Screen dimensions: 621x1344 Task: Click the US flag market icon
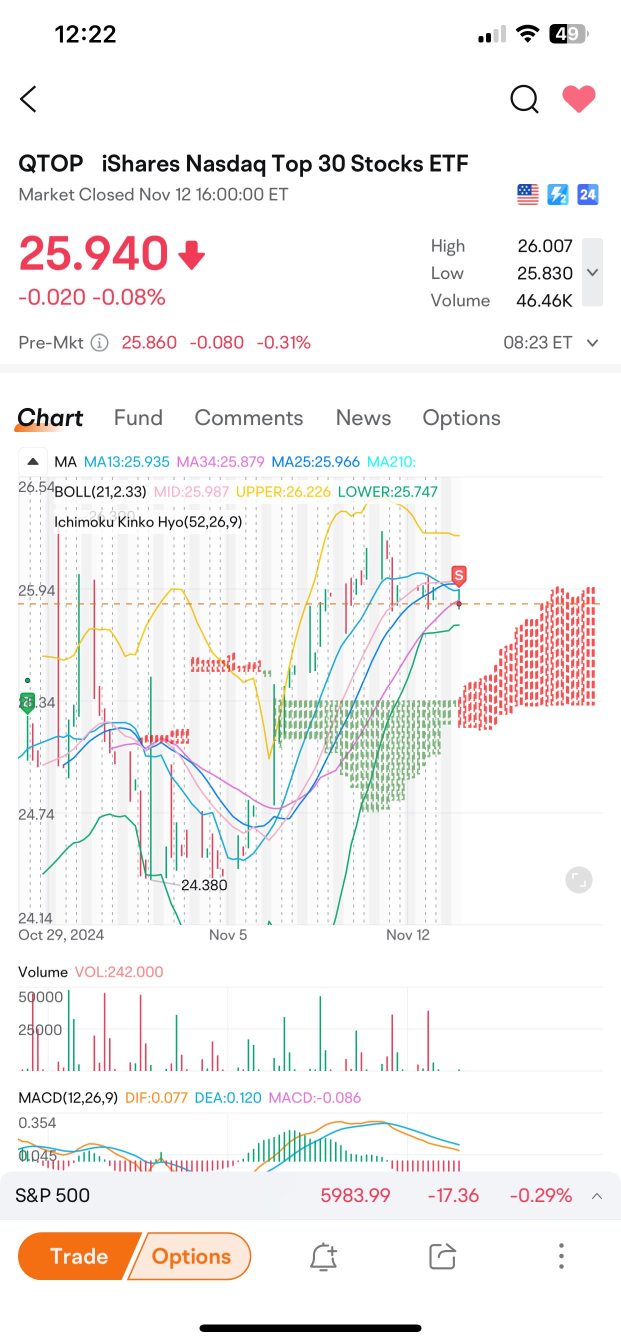(x=527, y=194)
